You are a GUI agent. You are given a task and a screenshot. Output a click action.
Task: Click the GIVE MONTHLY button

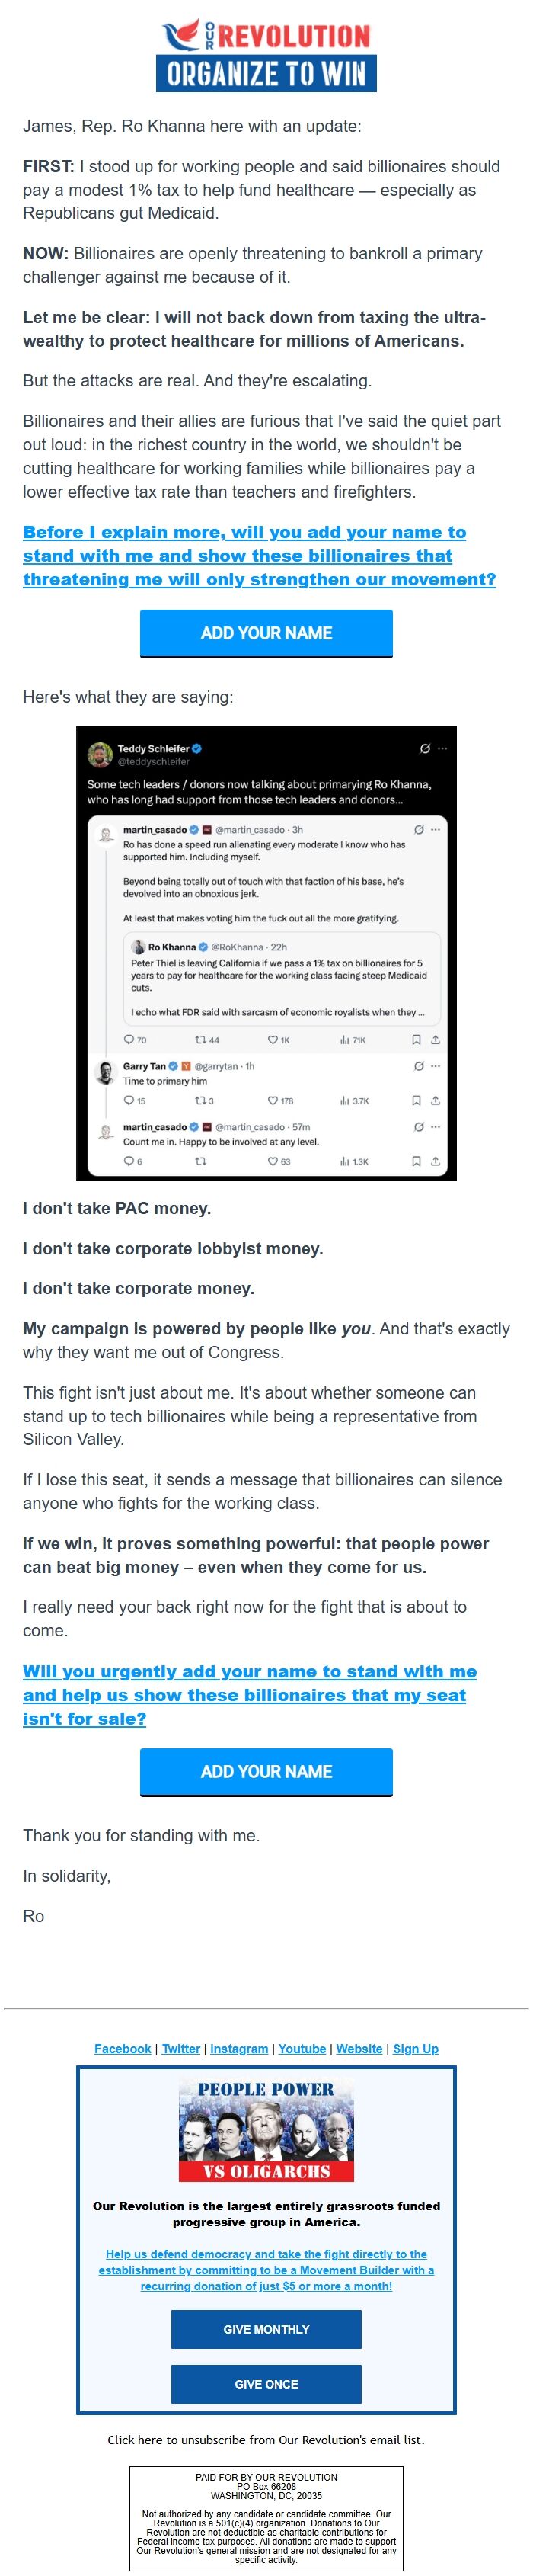click(x=266, y=2328)
